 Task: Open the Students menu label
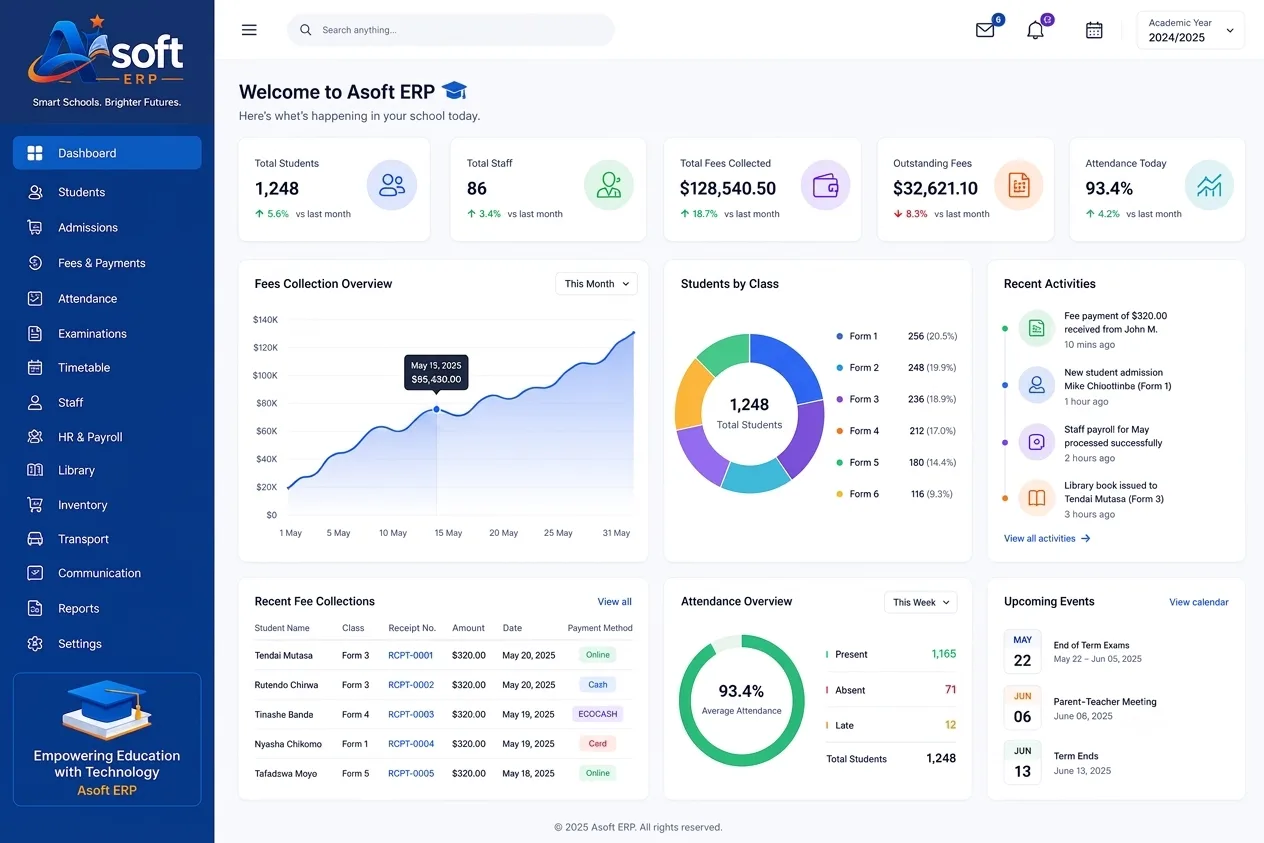[81, 192]
